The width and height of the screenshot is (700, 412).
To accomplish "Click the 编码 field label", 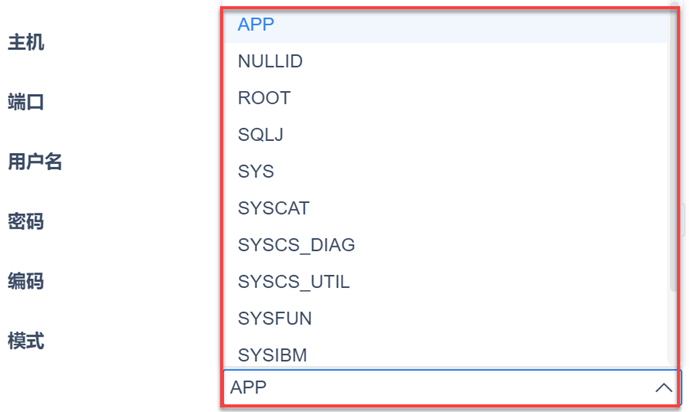I will 26,281.
